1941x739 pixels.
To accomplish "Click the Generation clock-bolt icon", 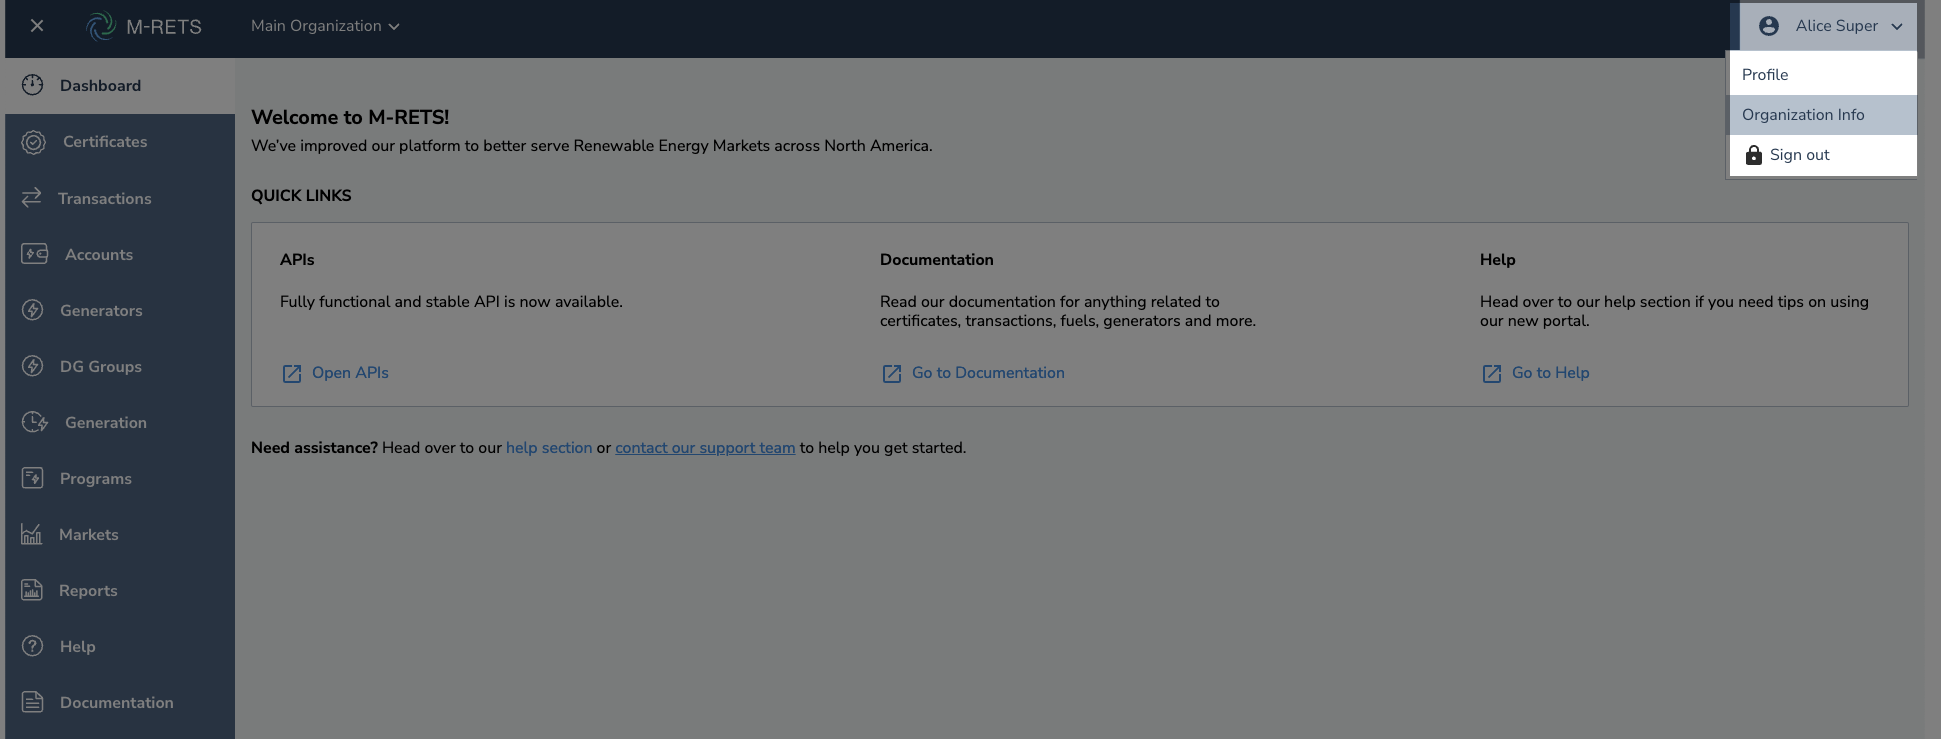I will (x=35, y=422).
